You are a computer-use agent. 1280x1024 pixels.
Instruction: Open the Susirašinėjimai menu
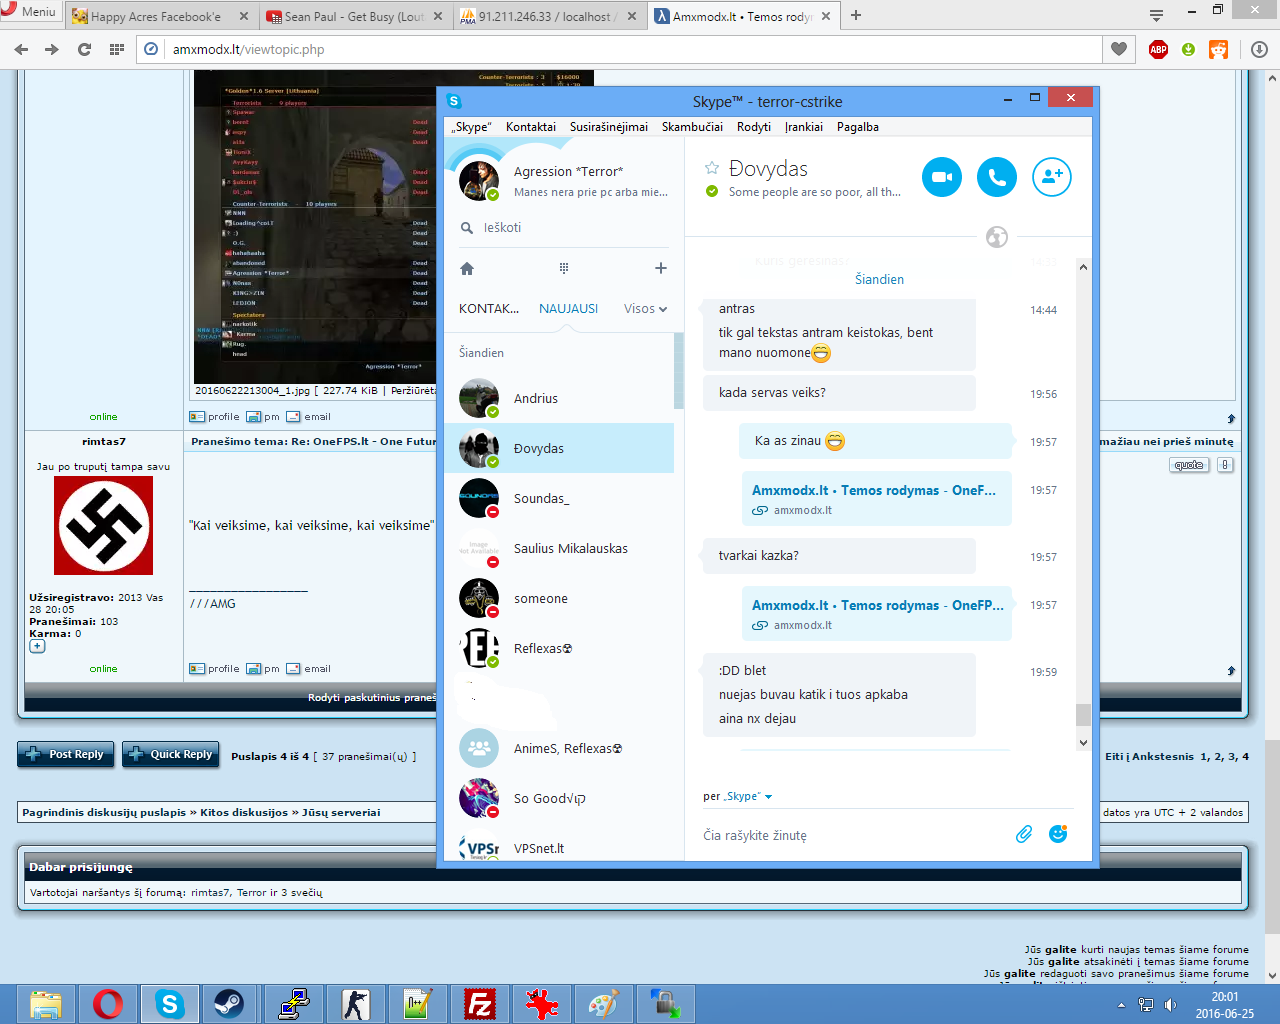point(609,127)
